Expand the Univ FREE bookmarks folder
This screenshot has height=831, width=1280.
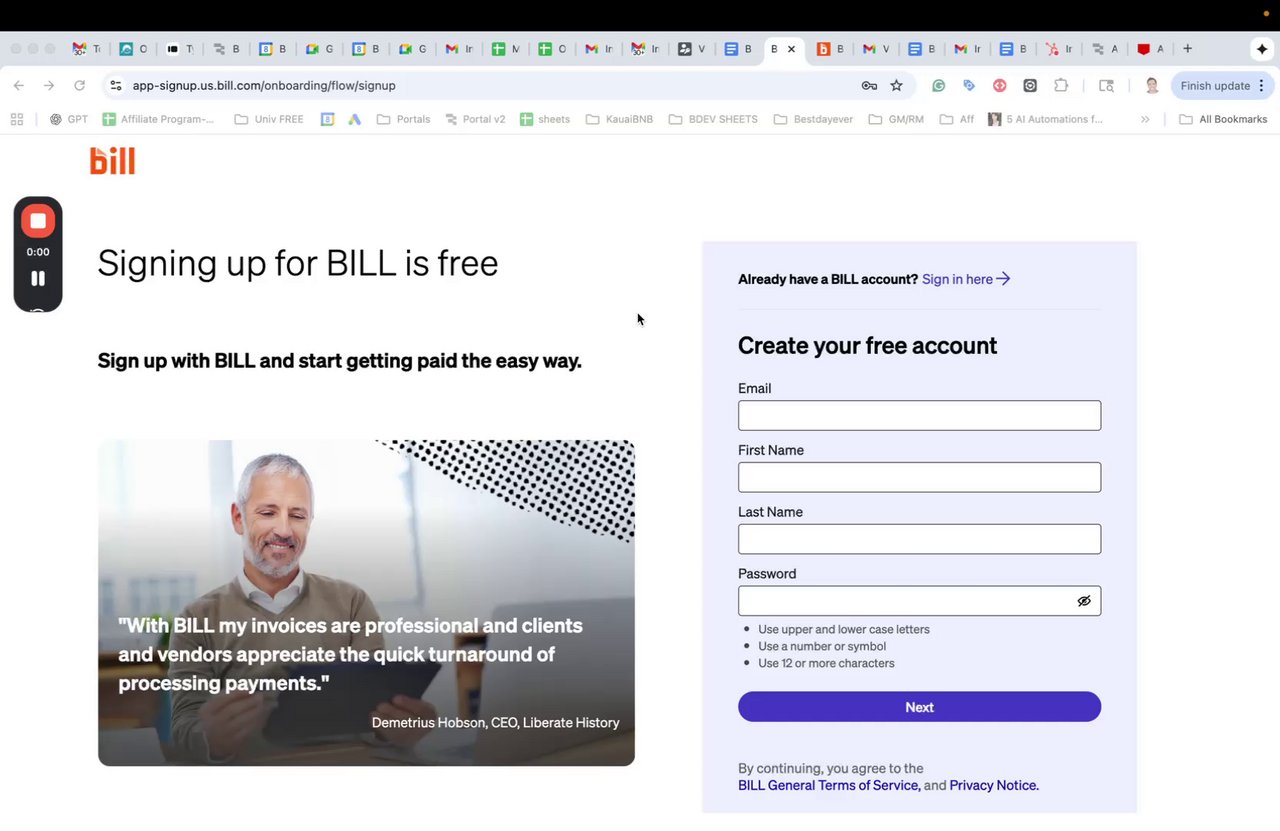[269, 119]
